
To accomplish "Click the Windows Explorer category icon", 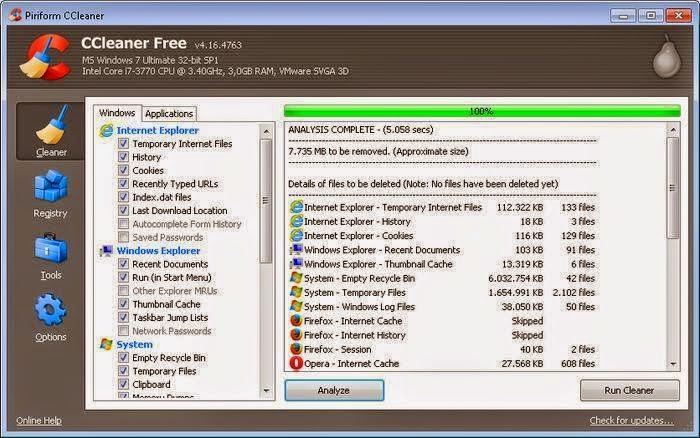I will (x=106, y=251).
